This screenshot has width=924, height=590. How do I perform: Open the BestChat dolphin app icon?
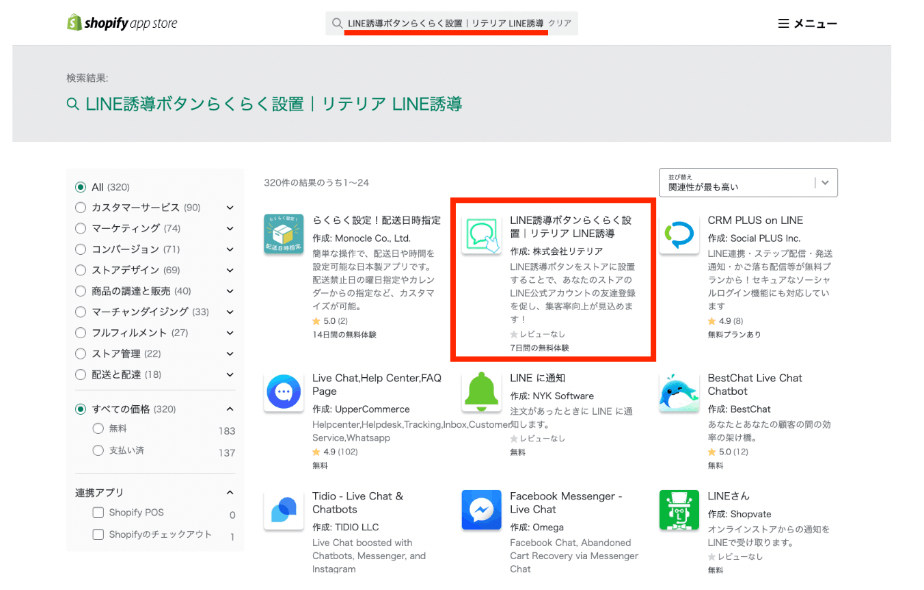click(679, 391)
